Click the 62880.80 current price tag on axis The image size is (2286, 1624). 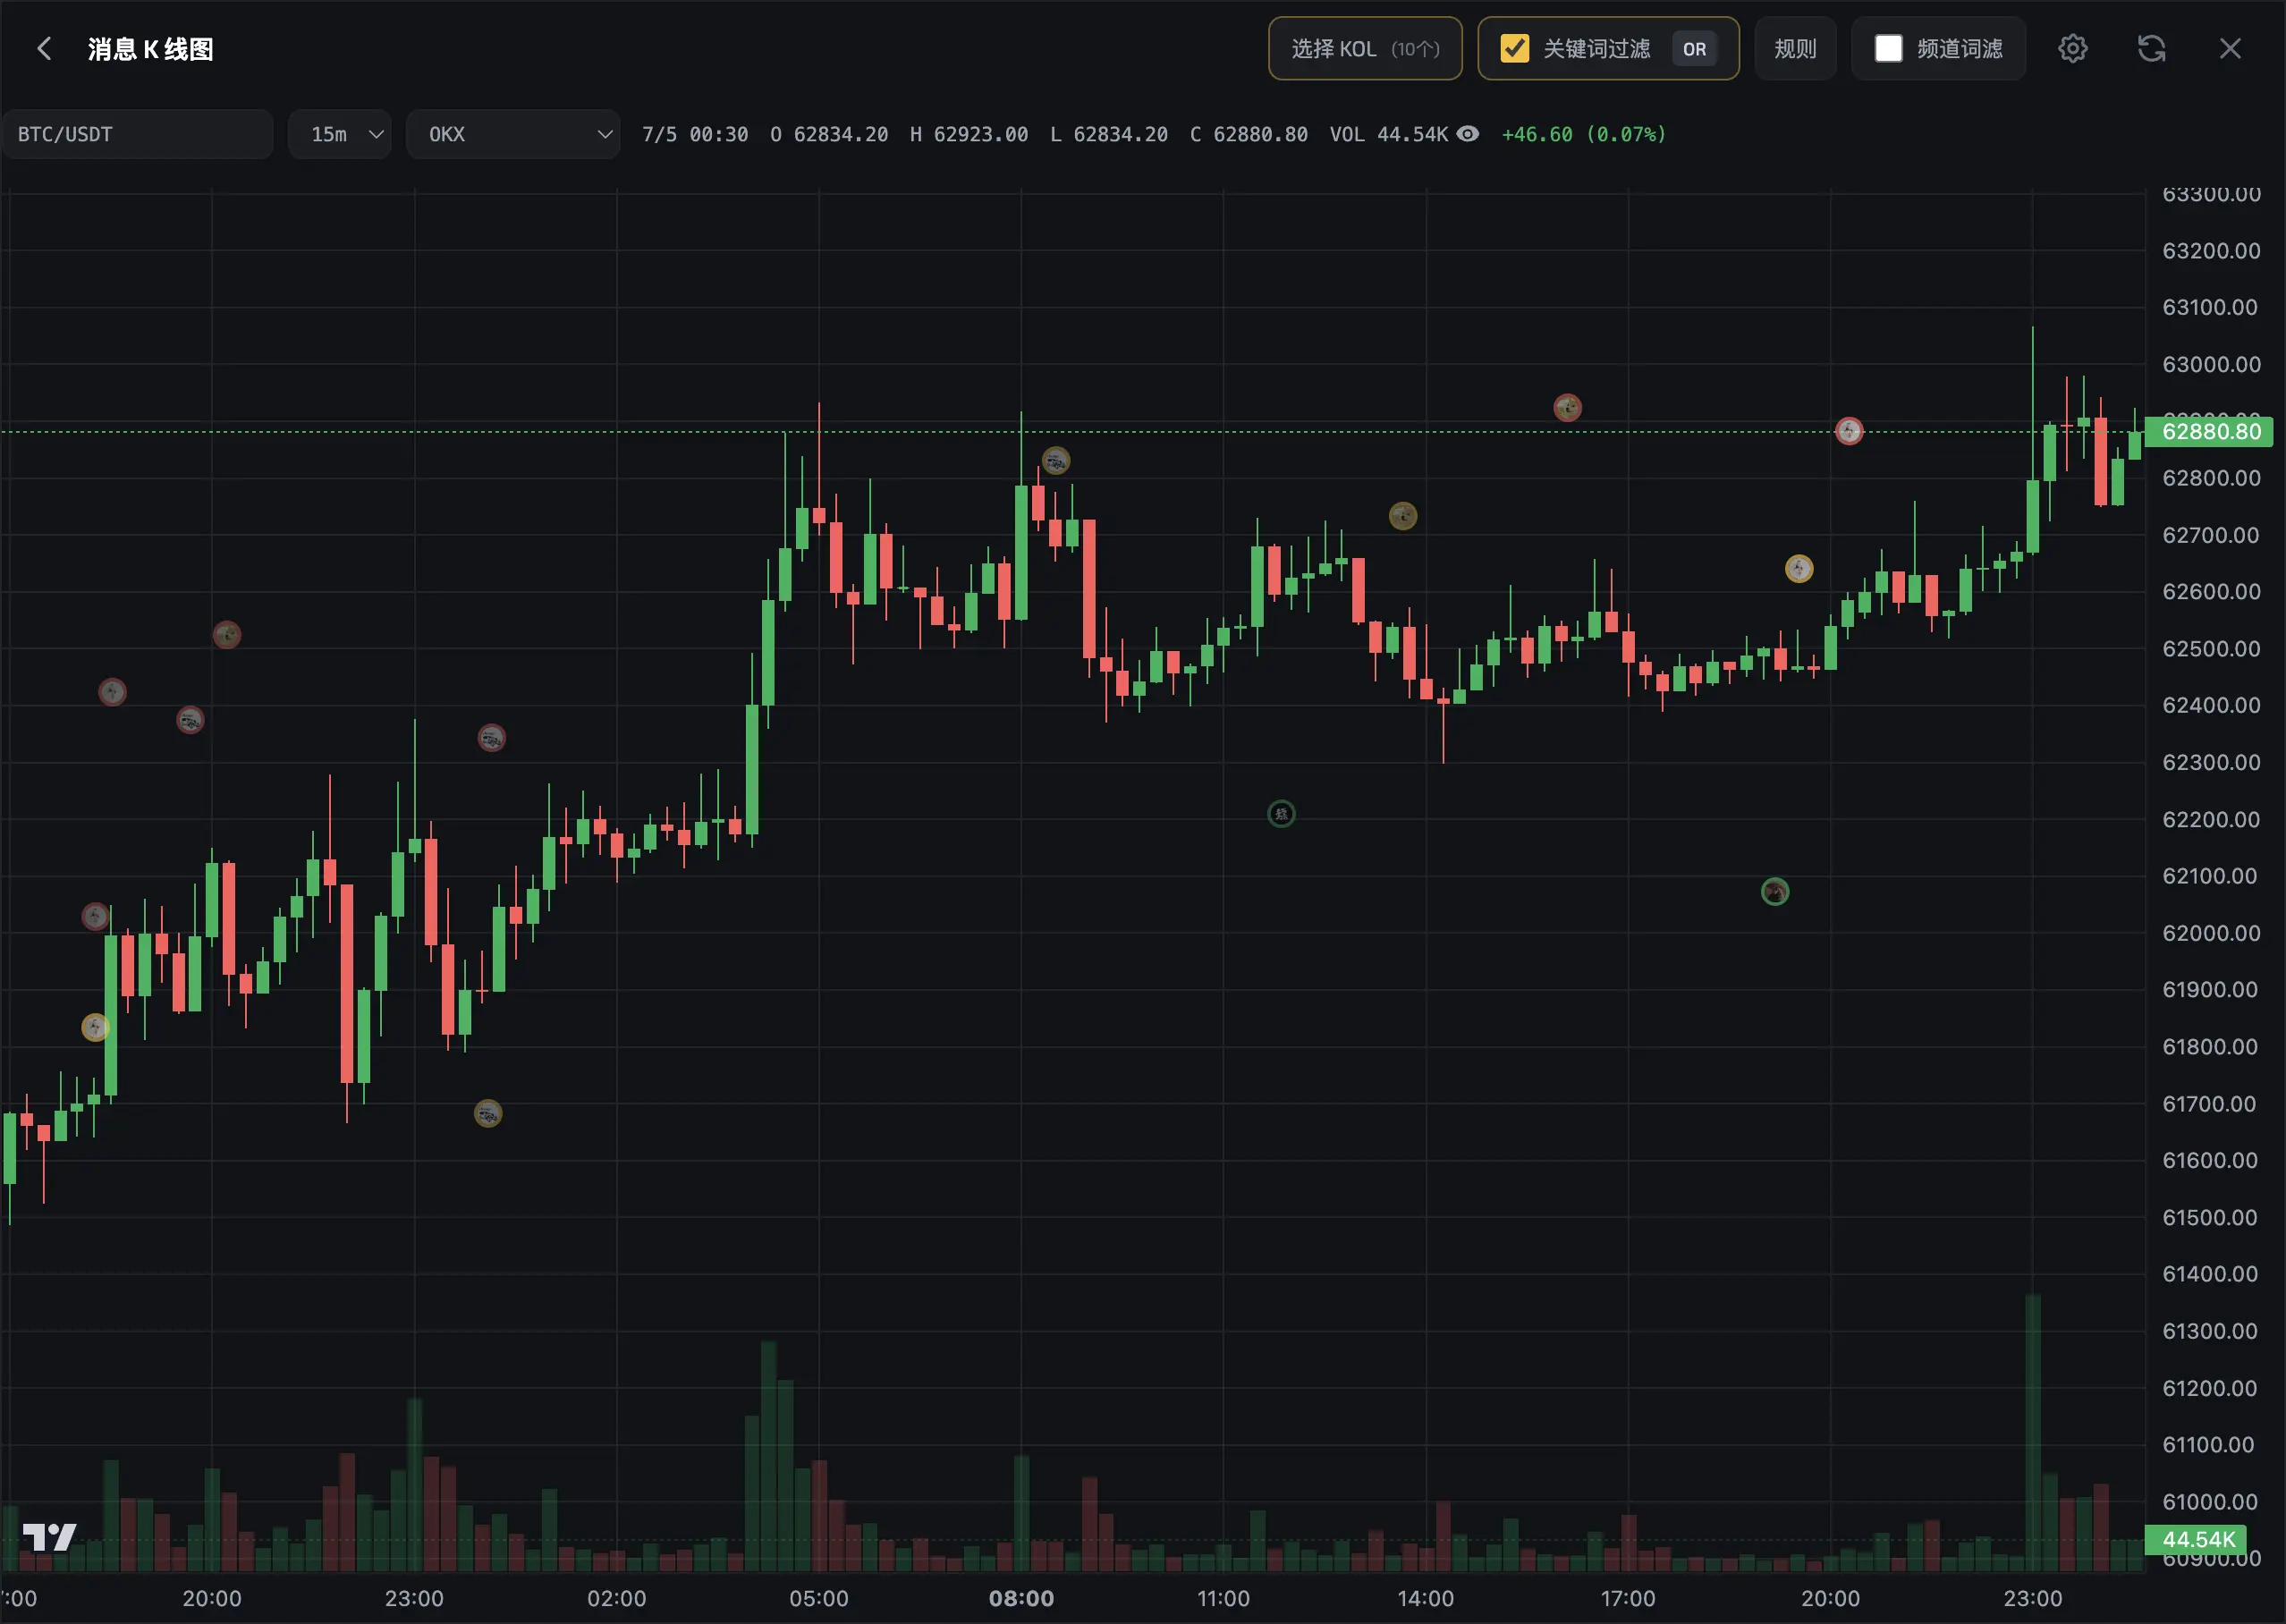pos(2210,431)
